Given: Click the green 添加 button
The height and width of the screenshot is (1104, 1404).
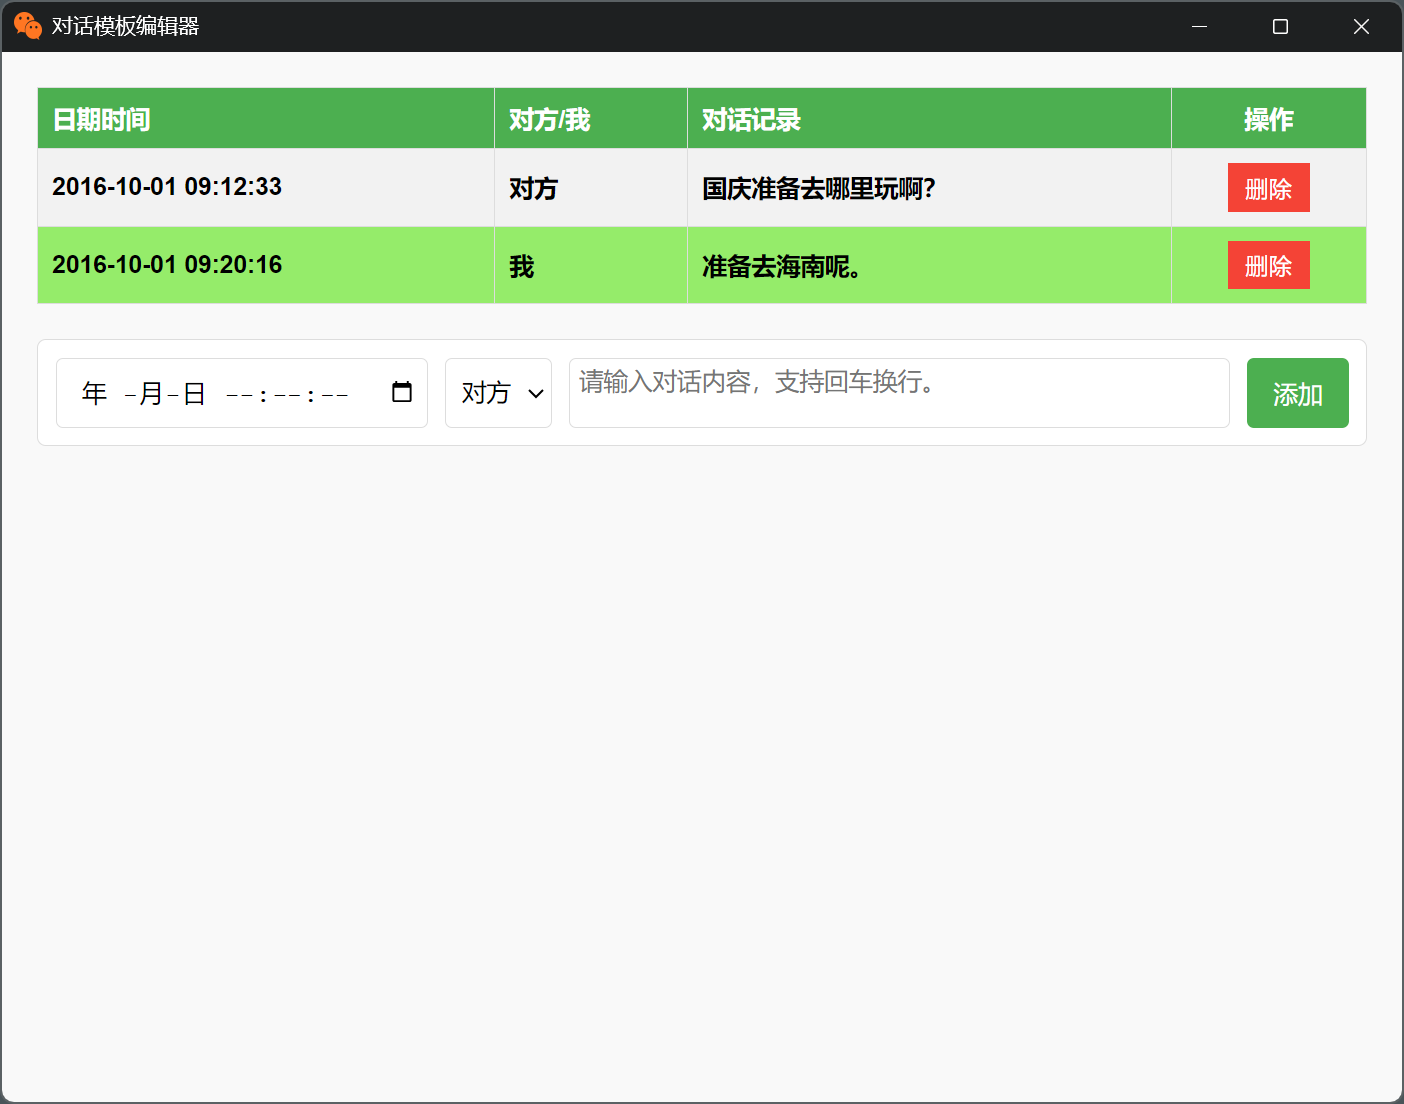Looking at the screenshot, I should (1297, 393).
